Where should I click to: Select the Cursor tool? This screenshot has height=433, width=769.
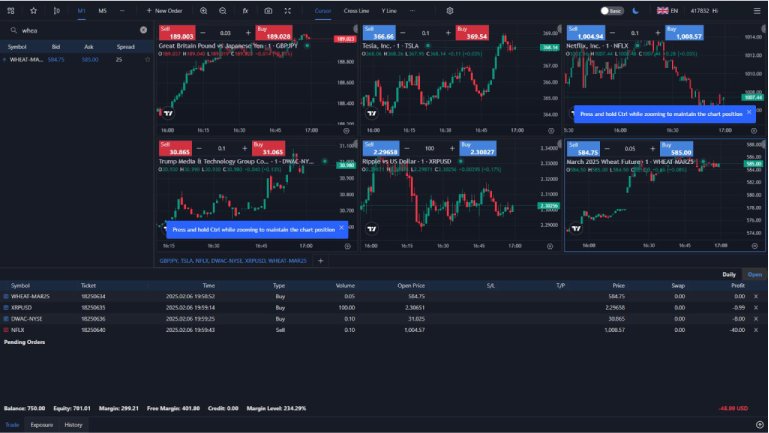click(x=323, y=11)
